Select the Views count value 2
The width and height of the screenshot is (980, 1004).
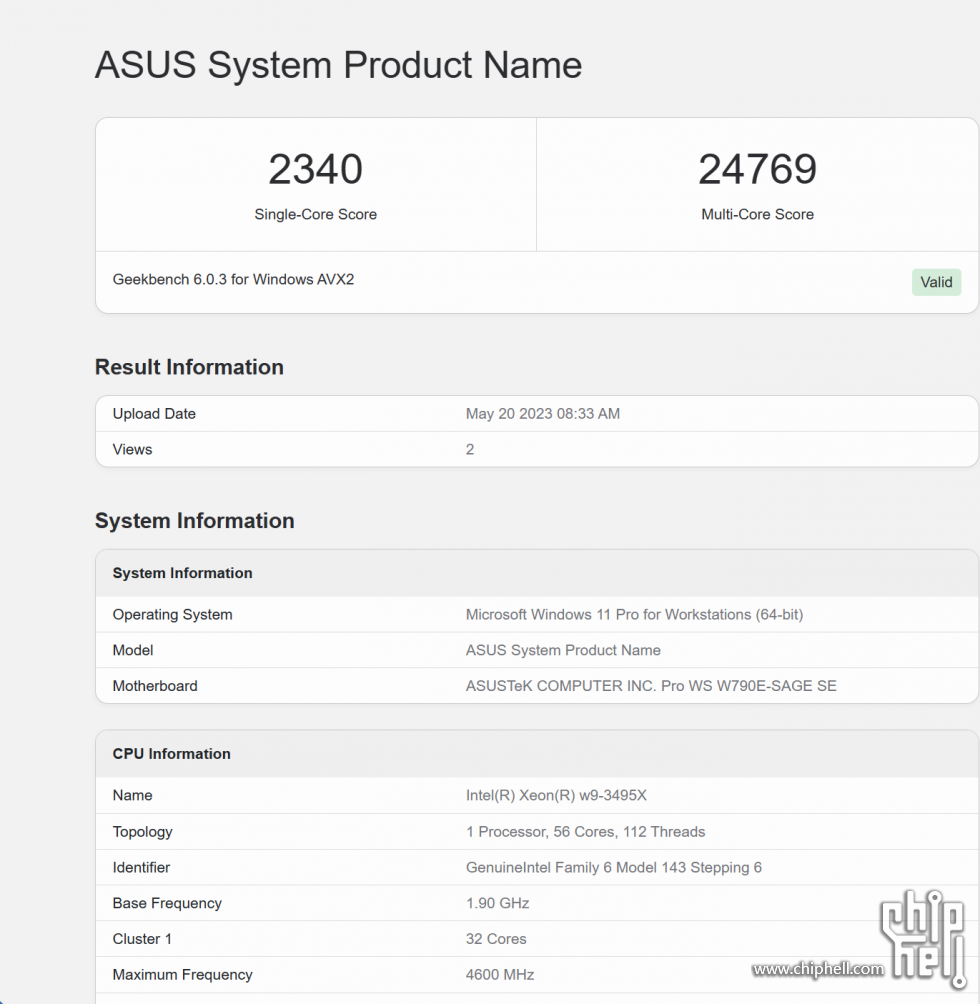pos(470,449)
